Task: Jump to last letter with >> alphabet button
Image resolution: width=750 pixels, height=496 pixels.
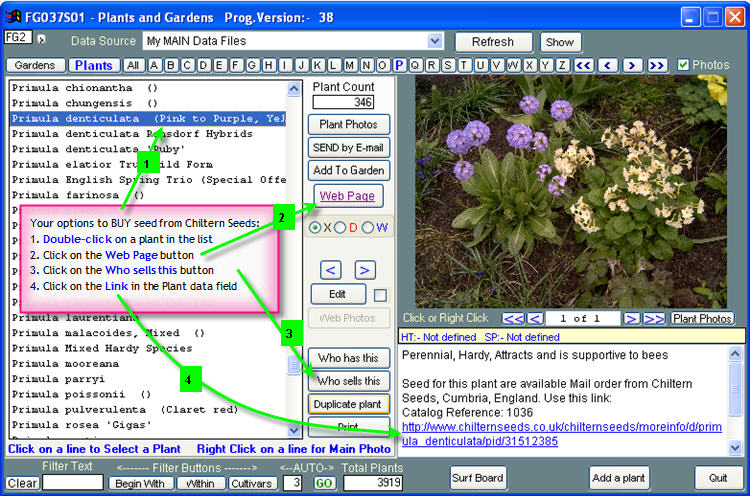Action: pos(656,65)
